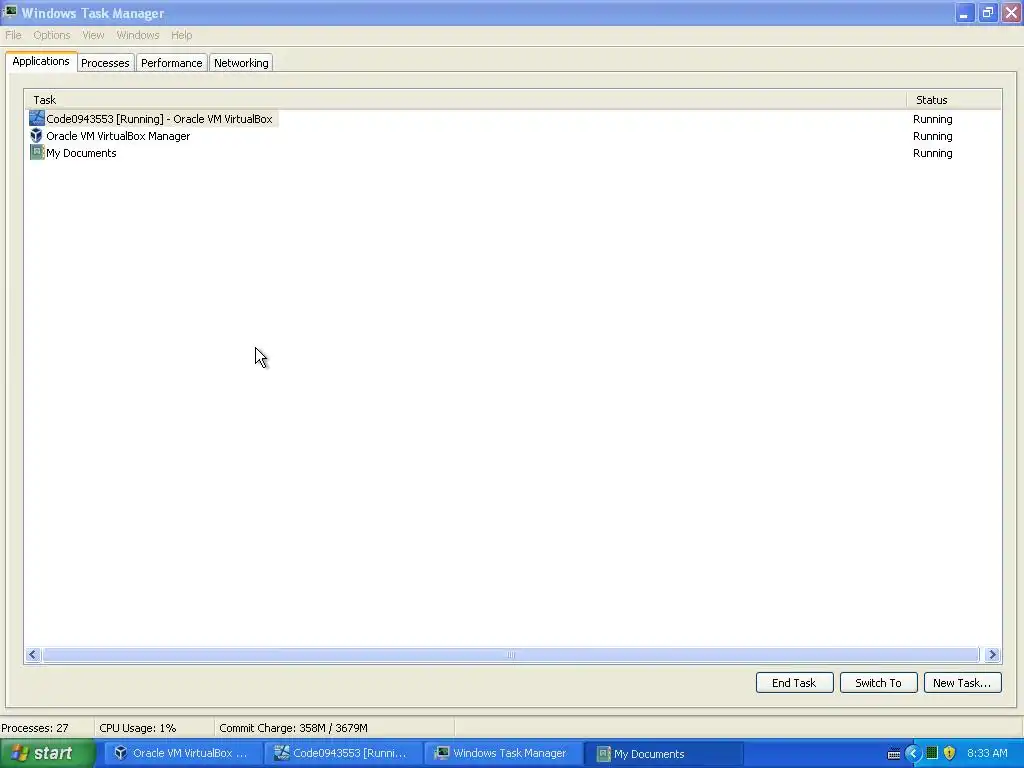Viewport: 1024px width, 768px height.
Task: Open the Help menu
Action: pos(182,35)
